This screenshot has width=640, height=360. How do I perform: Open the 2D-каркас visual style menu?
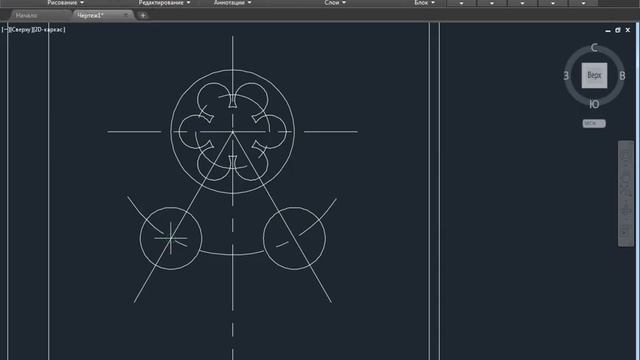click(x=49, y=29)
